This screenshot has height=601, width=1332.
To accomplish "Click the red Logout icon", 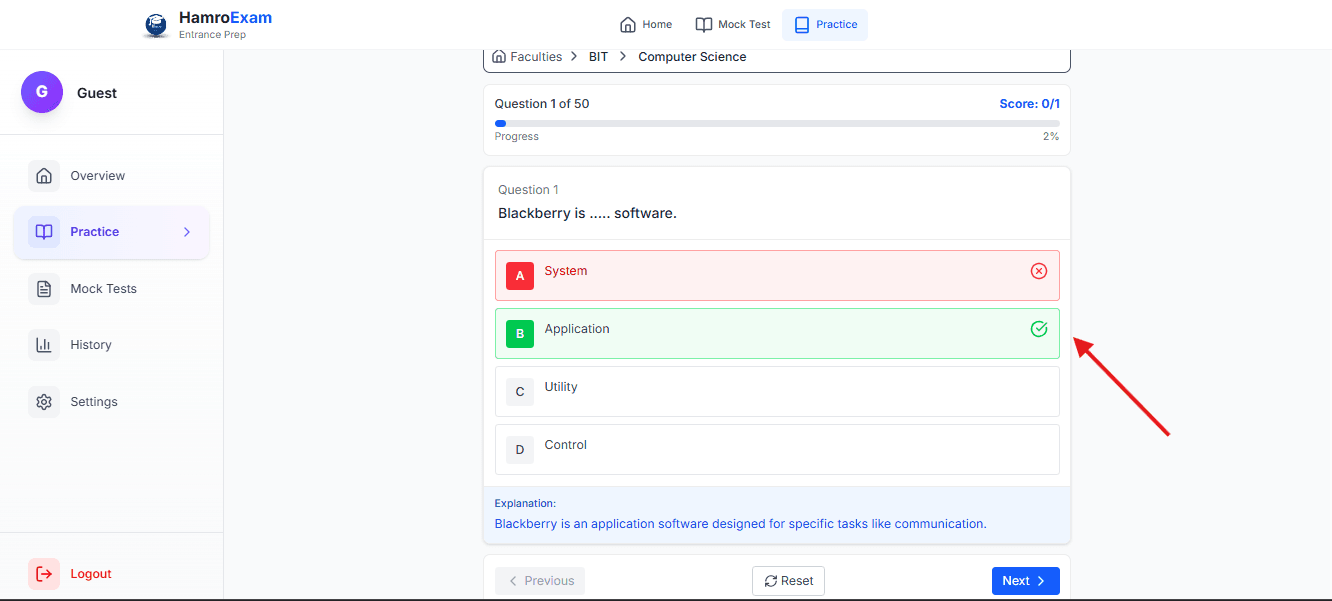I will click(44, 574).
